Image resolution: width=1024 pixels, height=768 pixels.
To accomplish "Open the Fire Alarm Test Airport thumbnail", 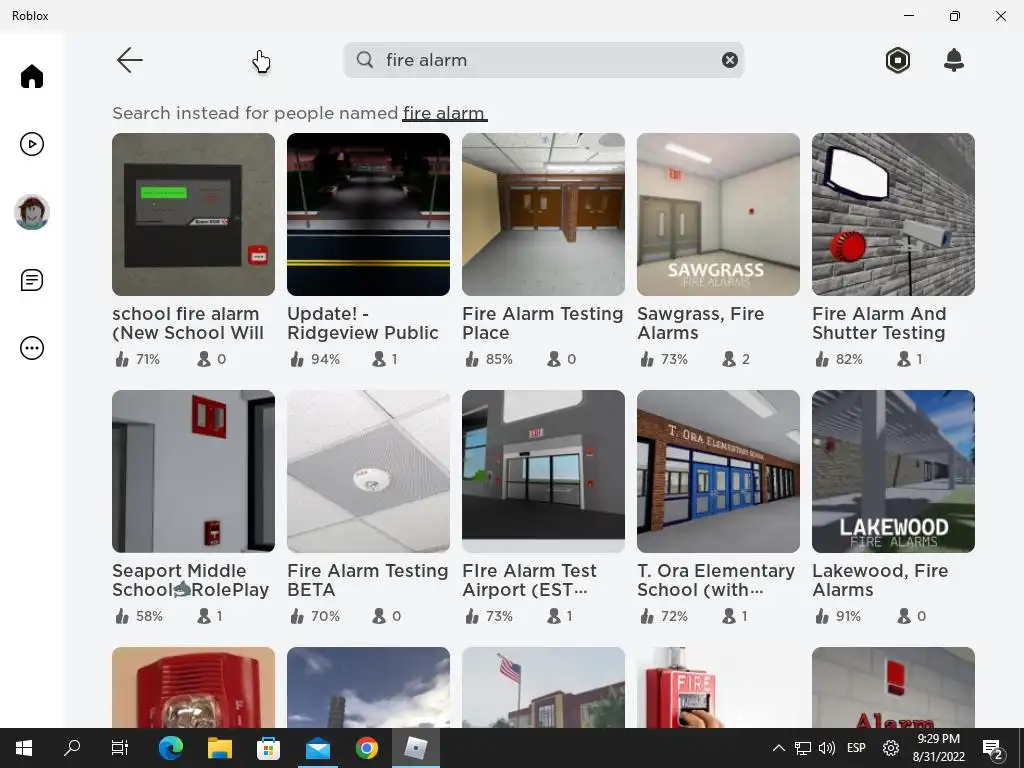I will point(543,472).
